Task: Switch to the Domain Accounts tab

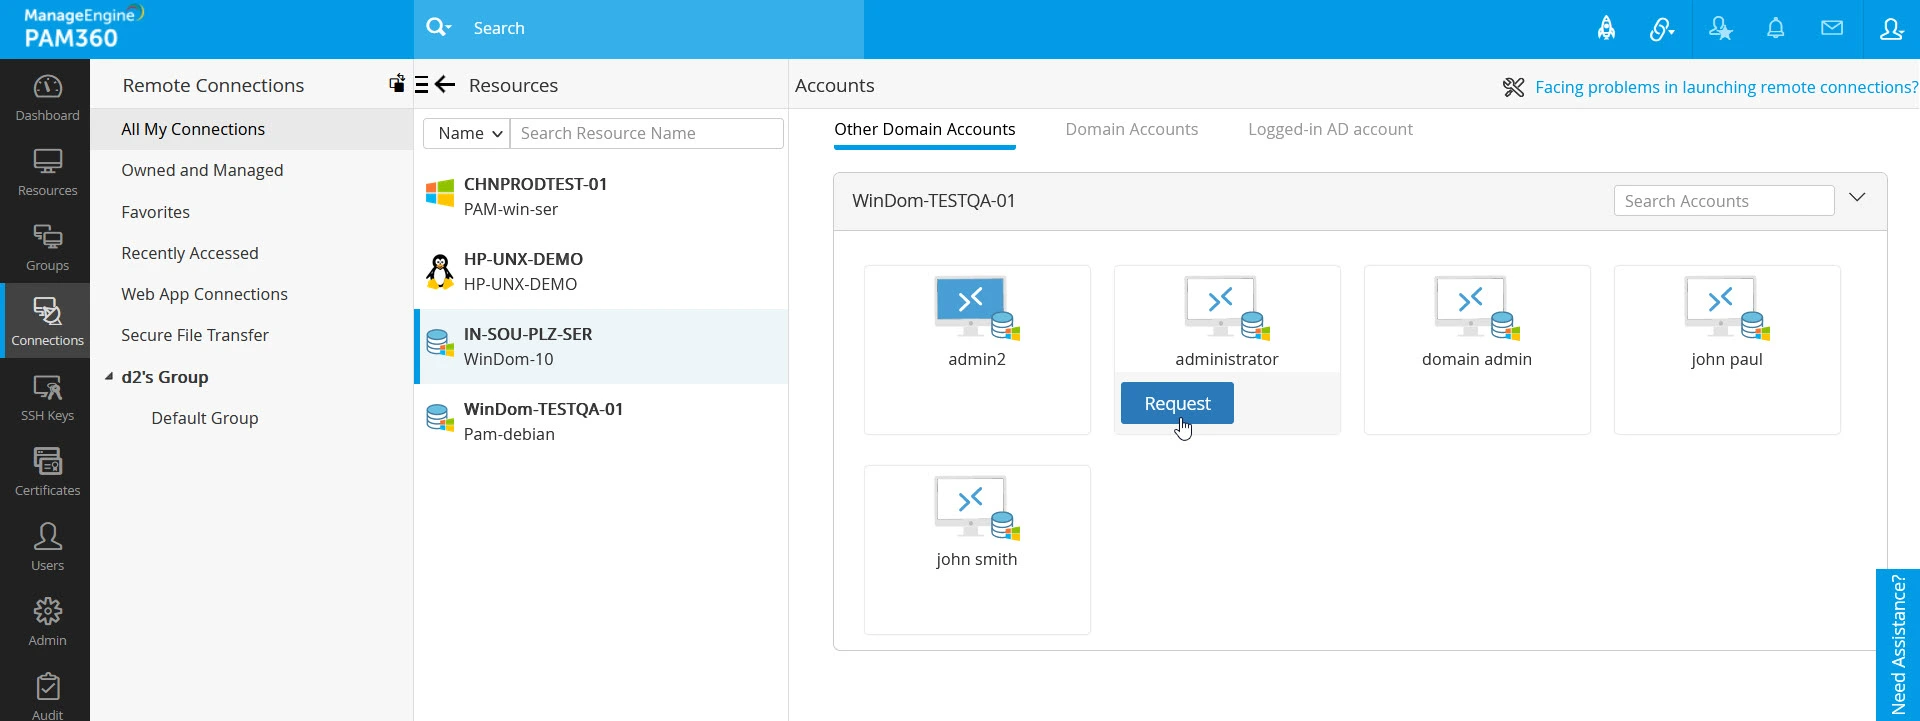Action: pos(1131,130)
